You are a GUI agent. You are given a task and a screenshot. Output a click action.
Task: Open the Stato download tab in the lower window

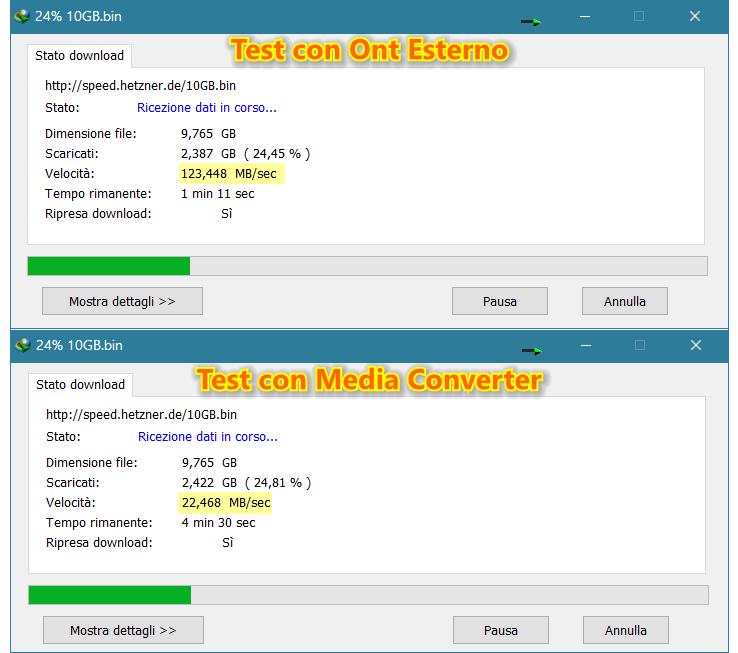pyautogui.click(x=80, y=385)
